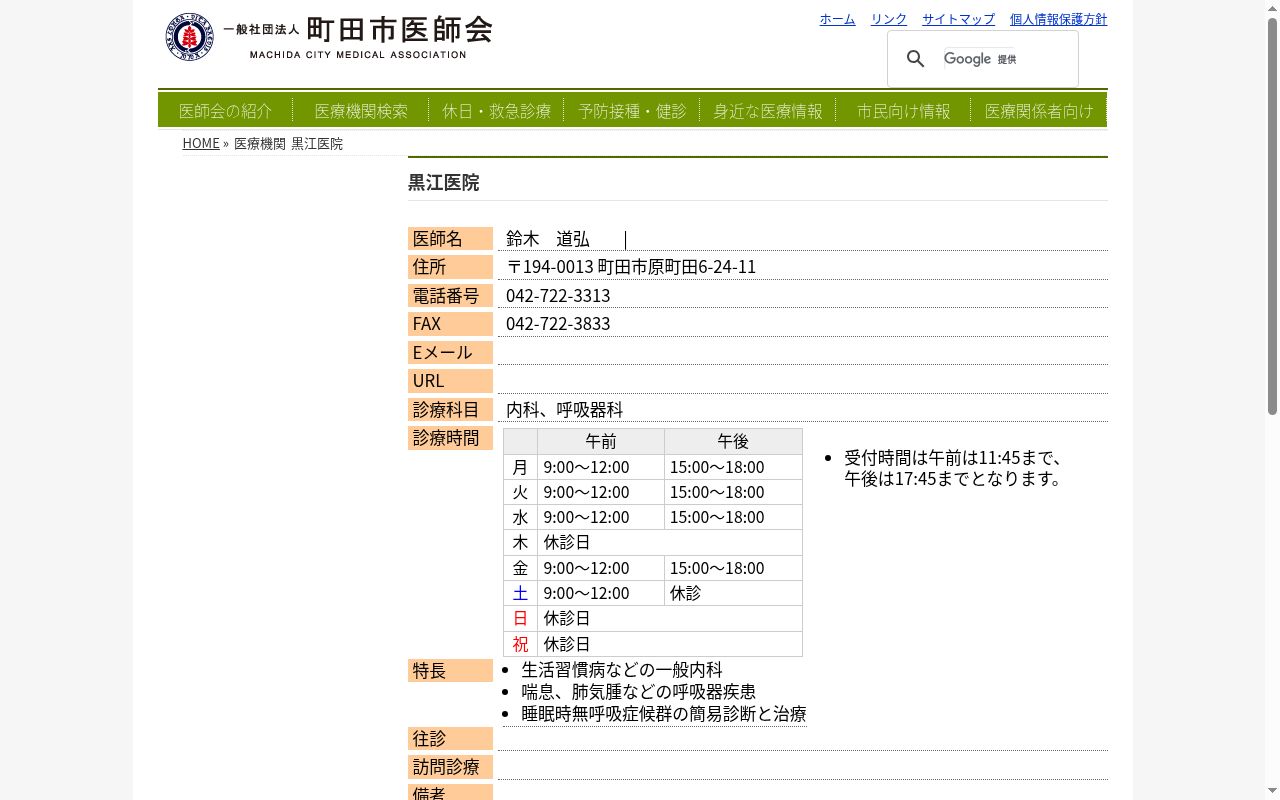Click the 睡眠時無呼吸症候群の簡易診断と治療 bullet
The image size is (1280, 800).
[663, 713]
